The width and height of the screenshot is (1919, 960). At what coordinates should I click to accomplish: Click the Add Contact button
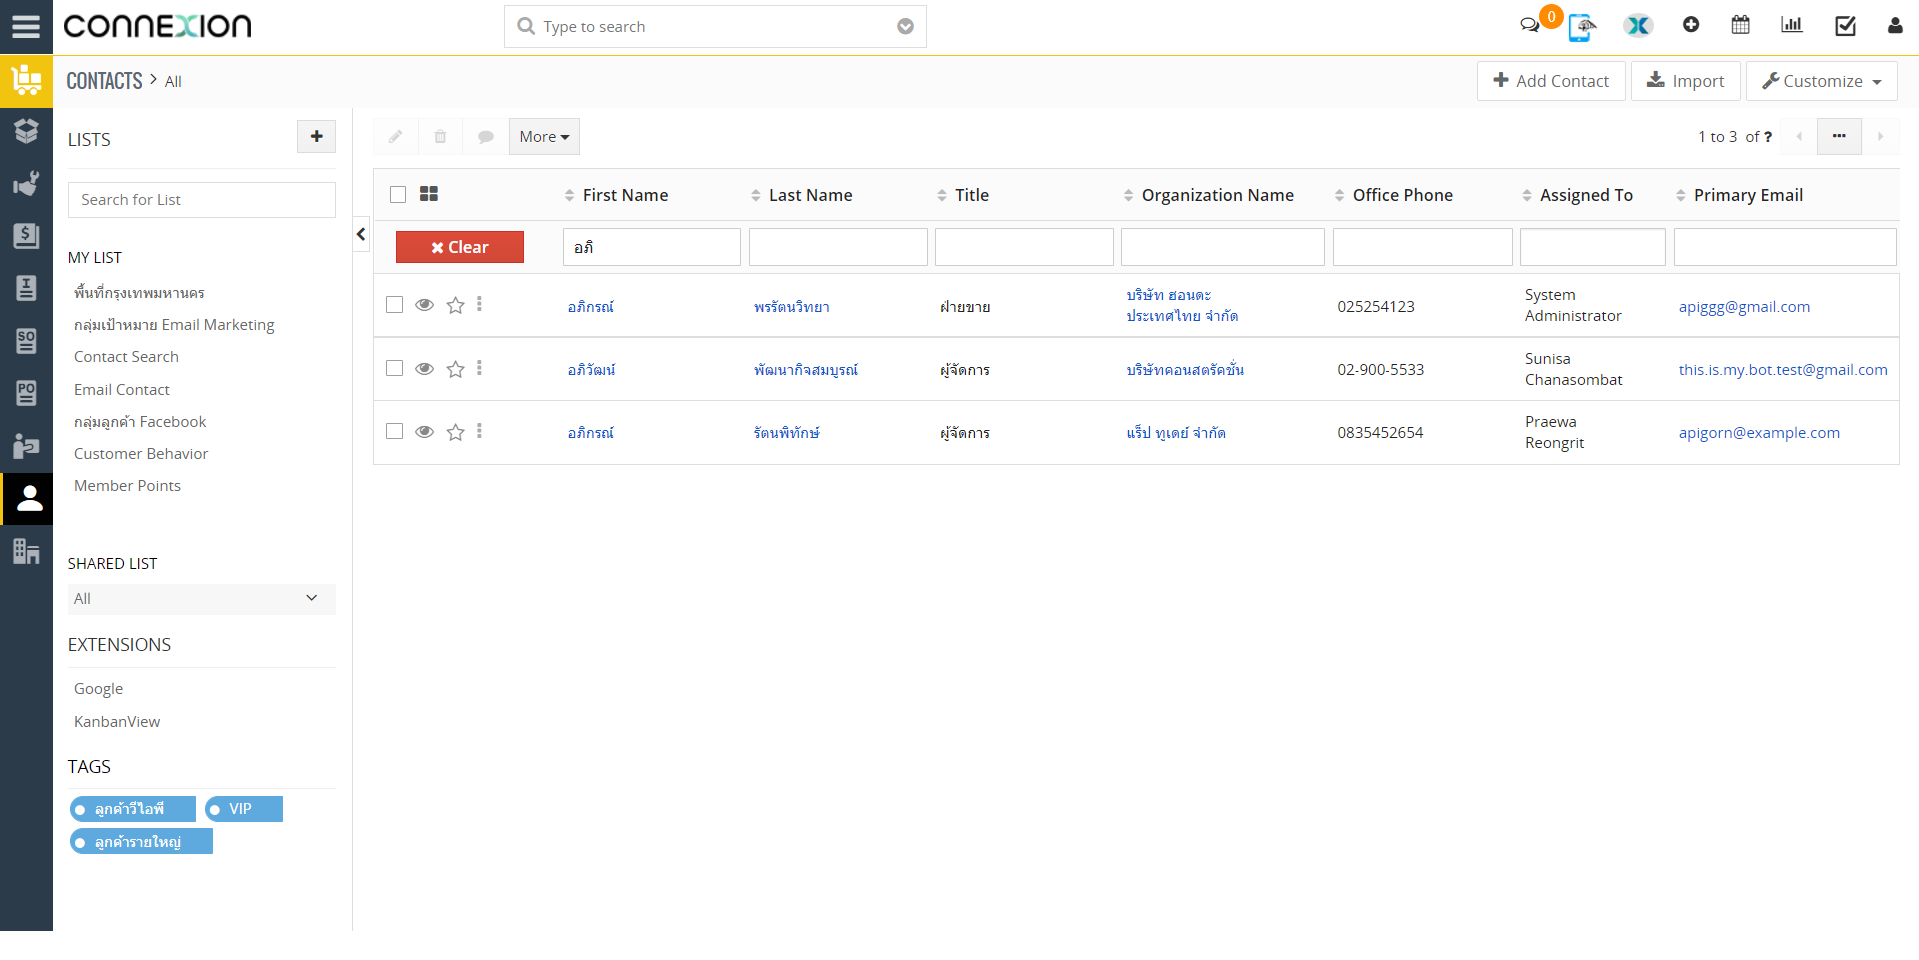pos(1550,81)
